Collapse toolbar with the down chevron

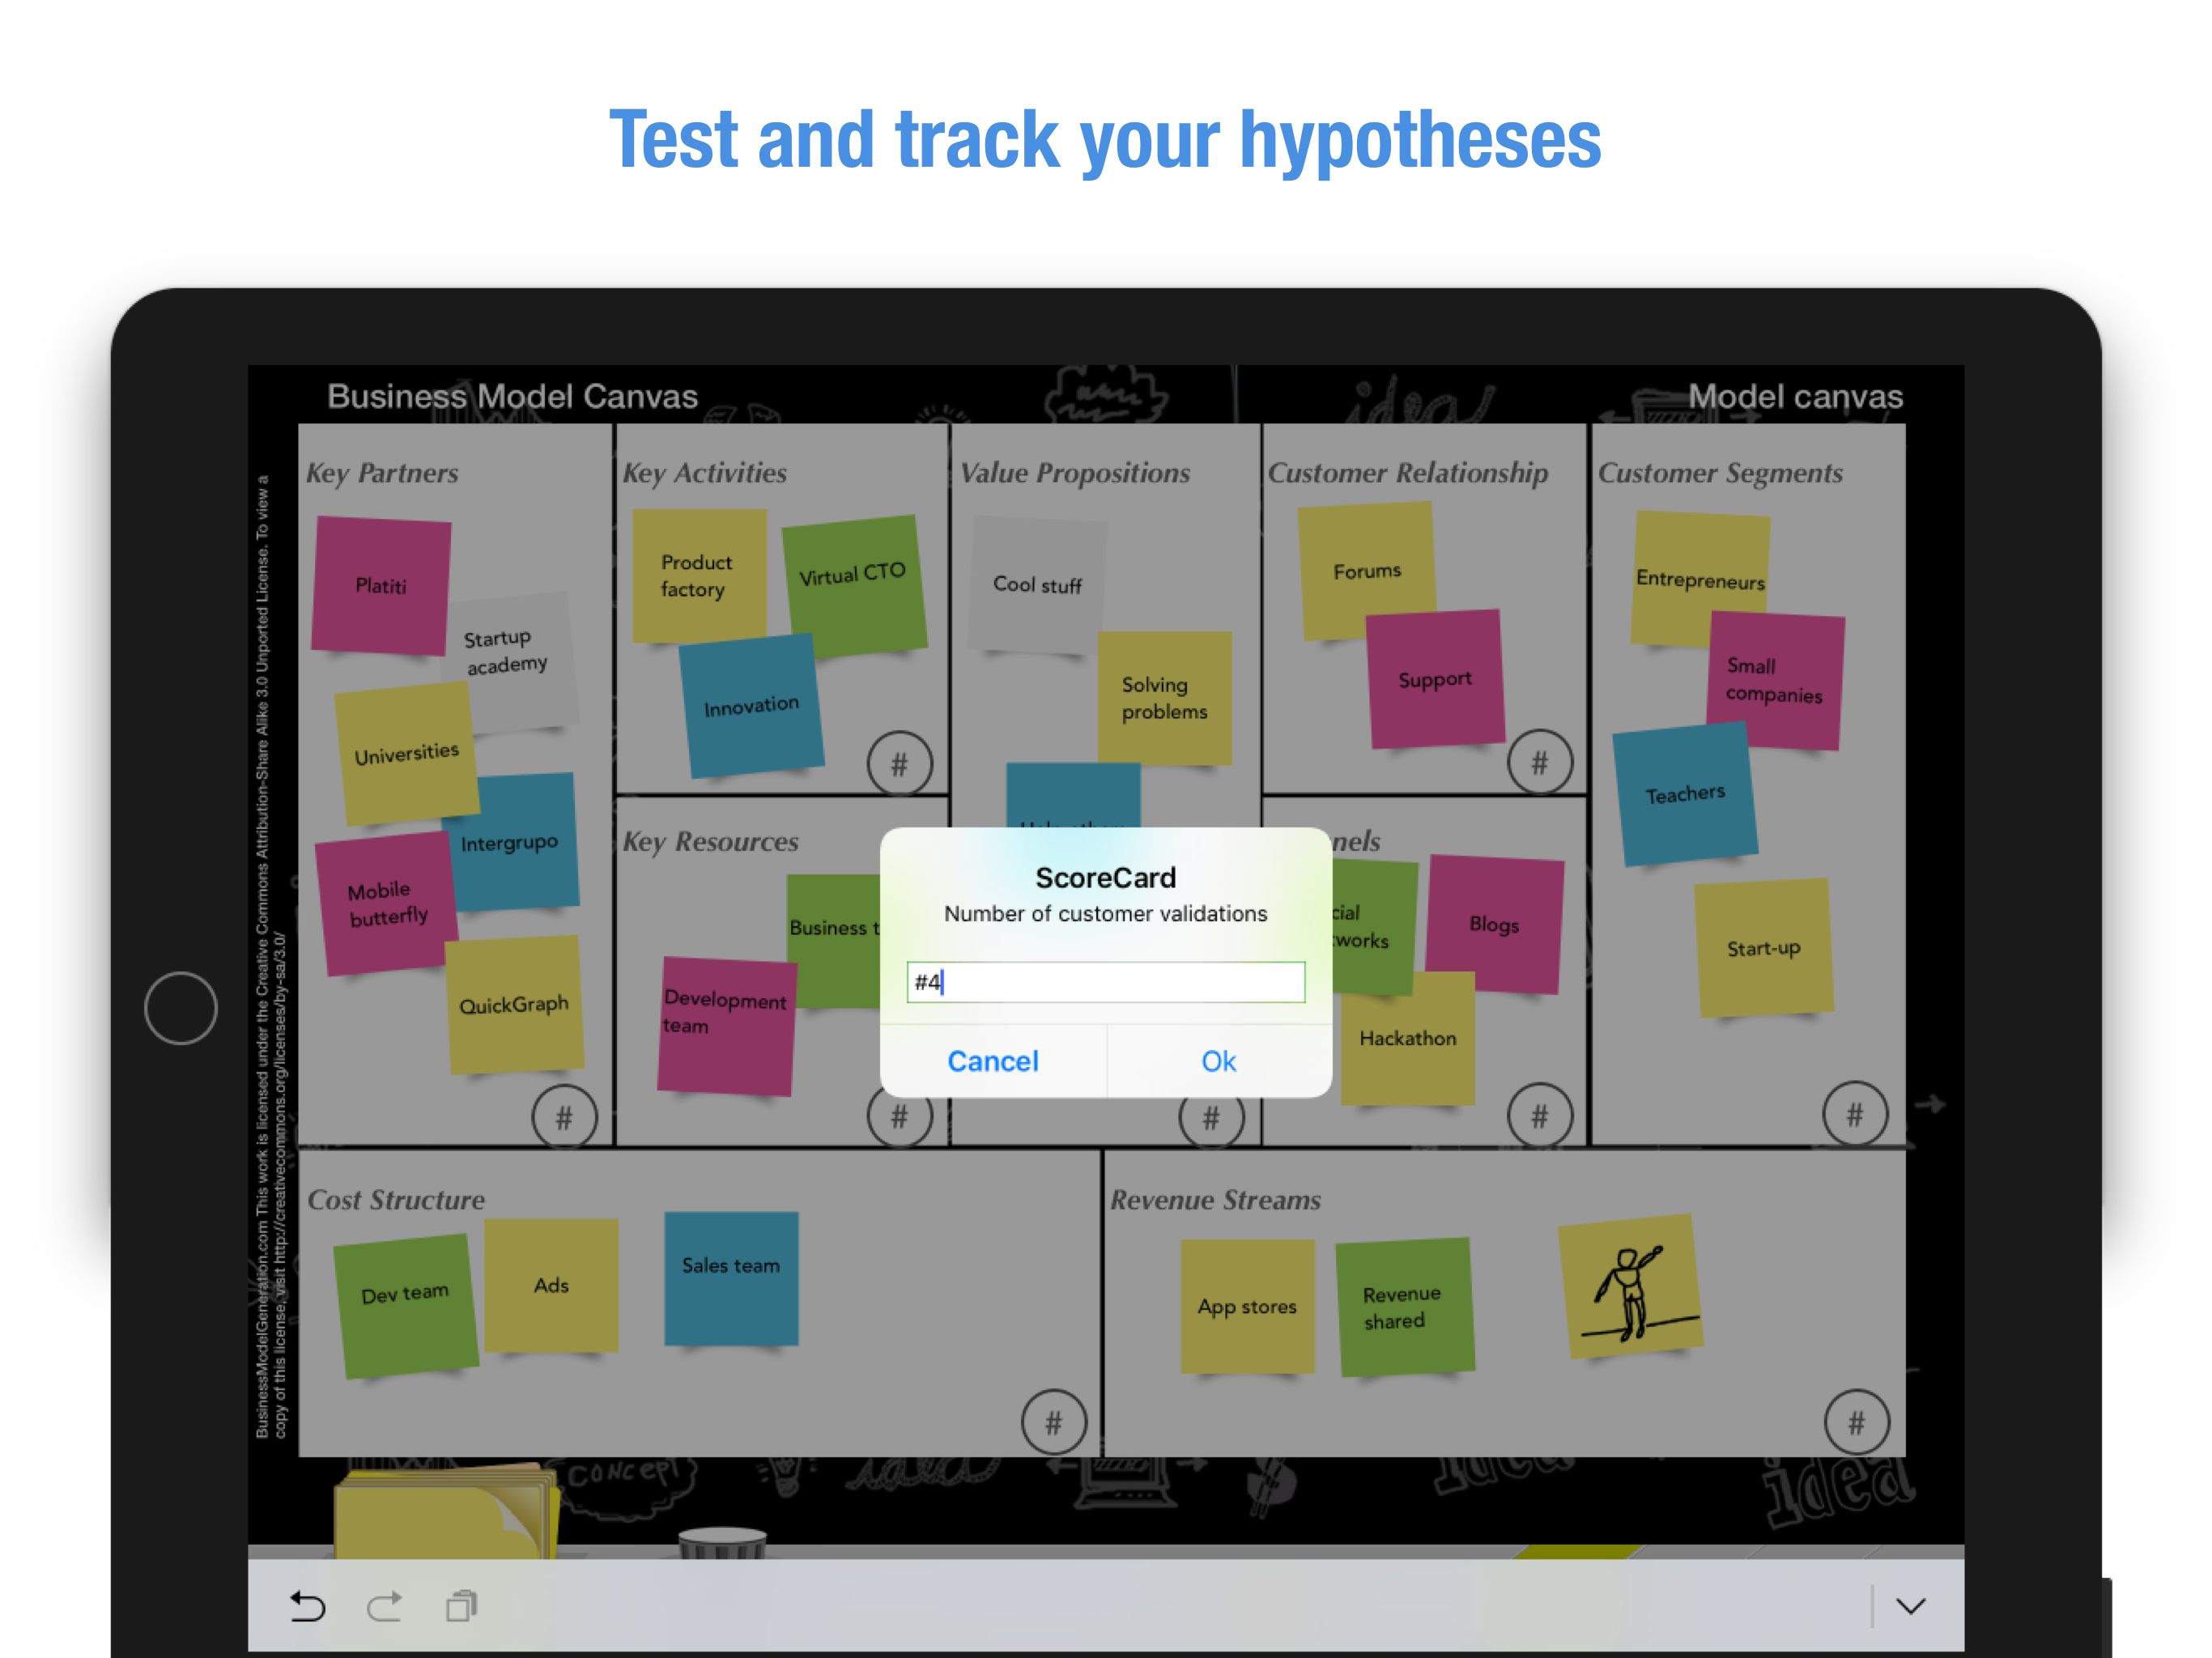pyautogui.click(x=1910, y=1606)
